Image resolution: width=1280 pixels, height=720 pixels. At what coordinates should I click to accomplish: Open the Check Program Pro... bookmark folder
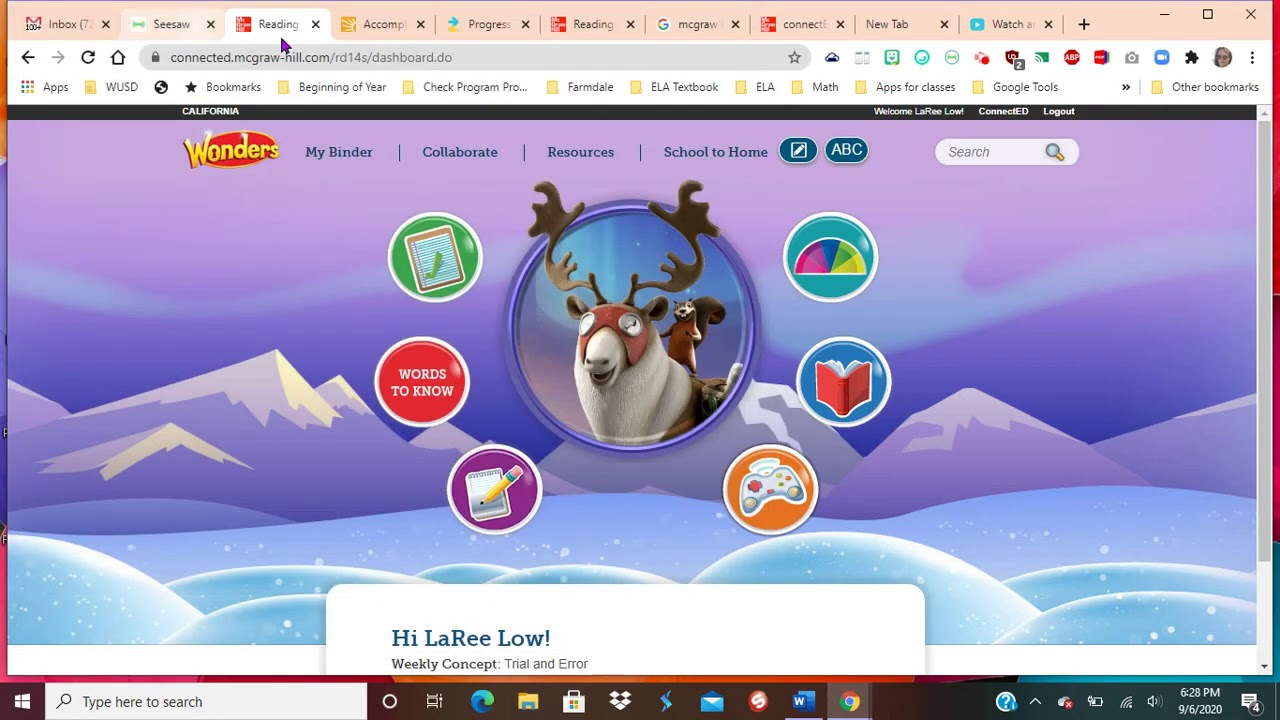click(x=464, y=87)
